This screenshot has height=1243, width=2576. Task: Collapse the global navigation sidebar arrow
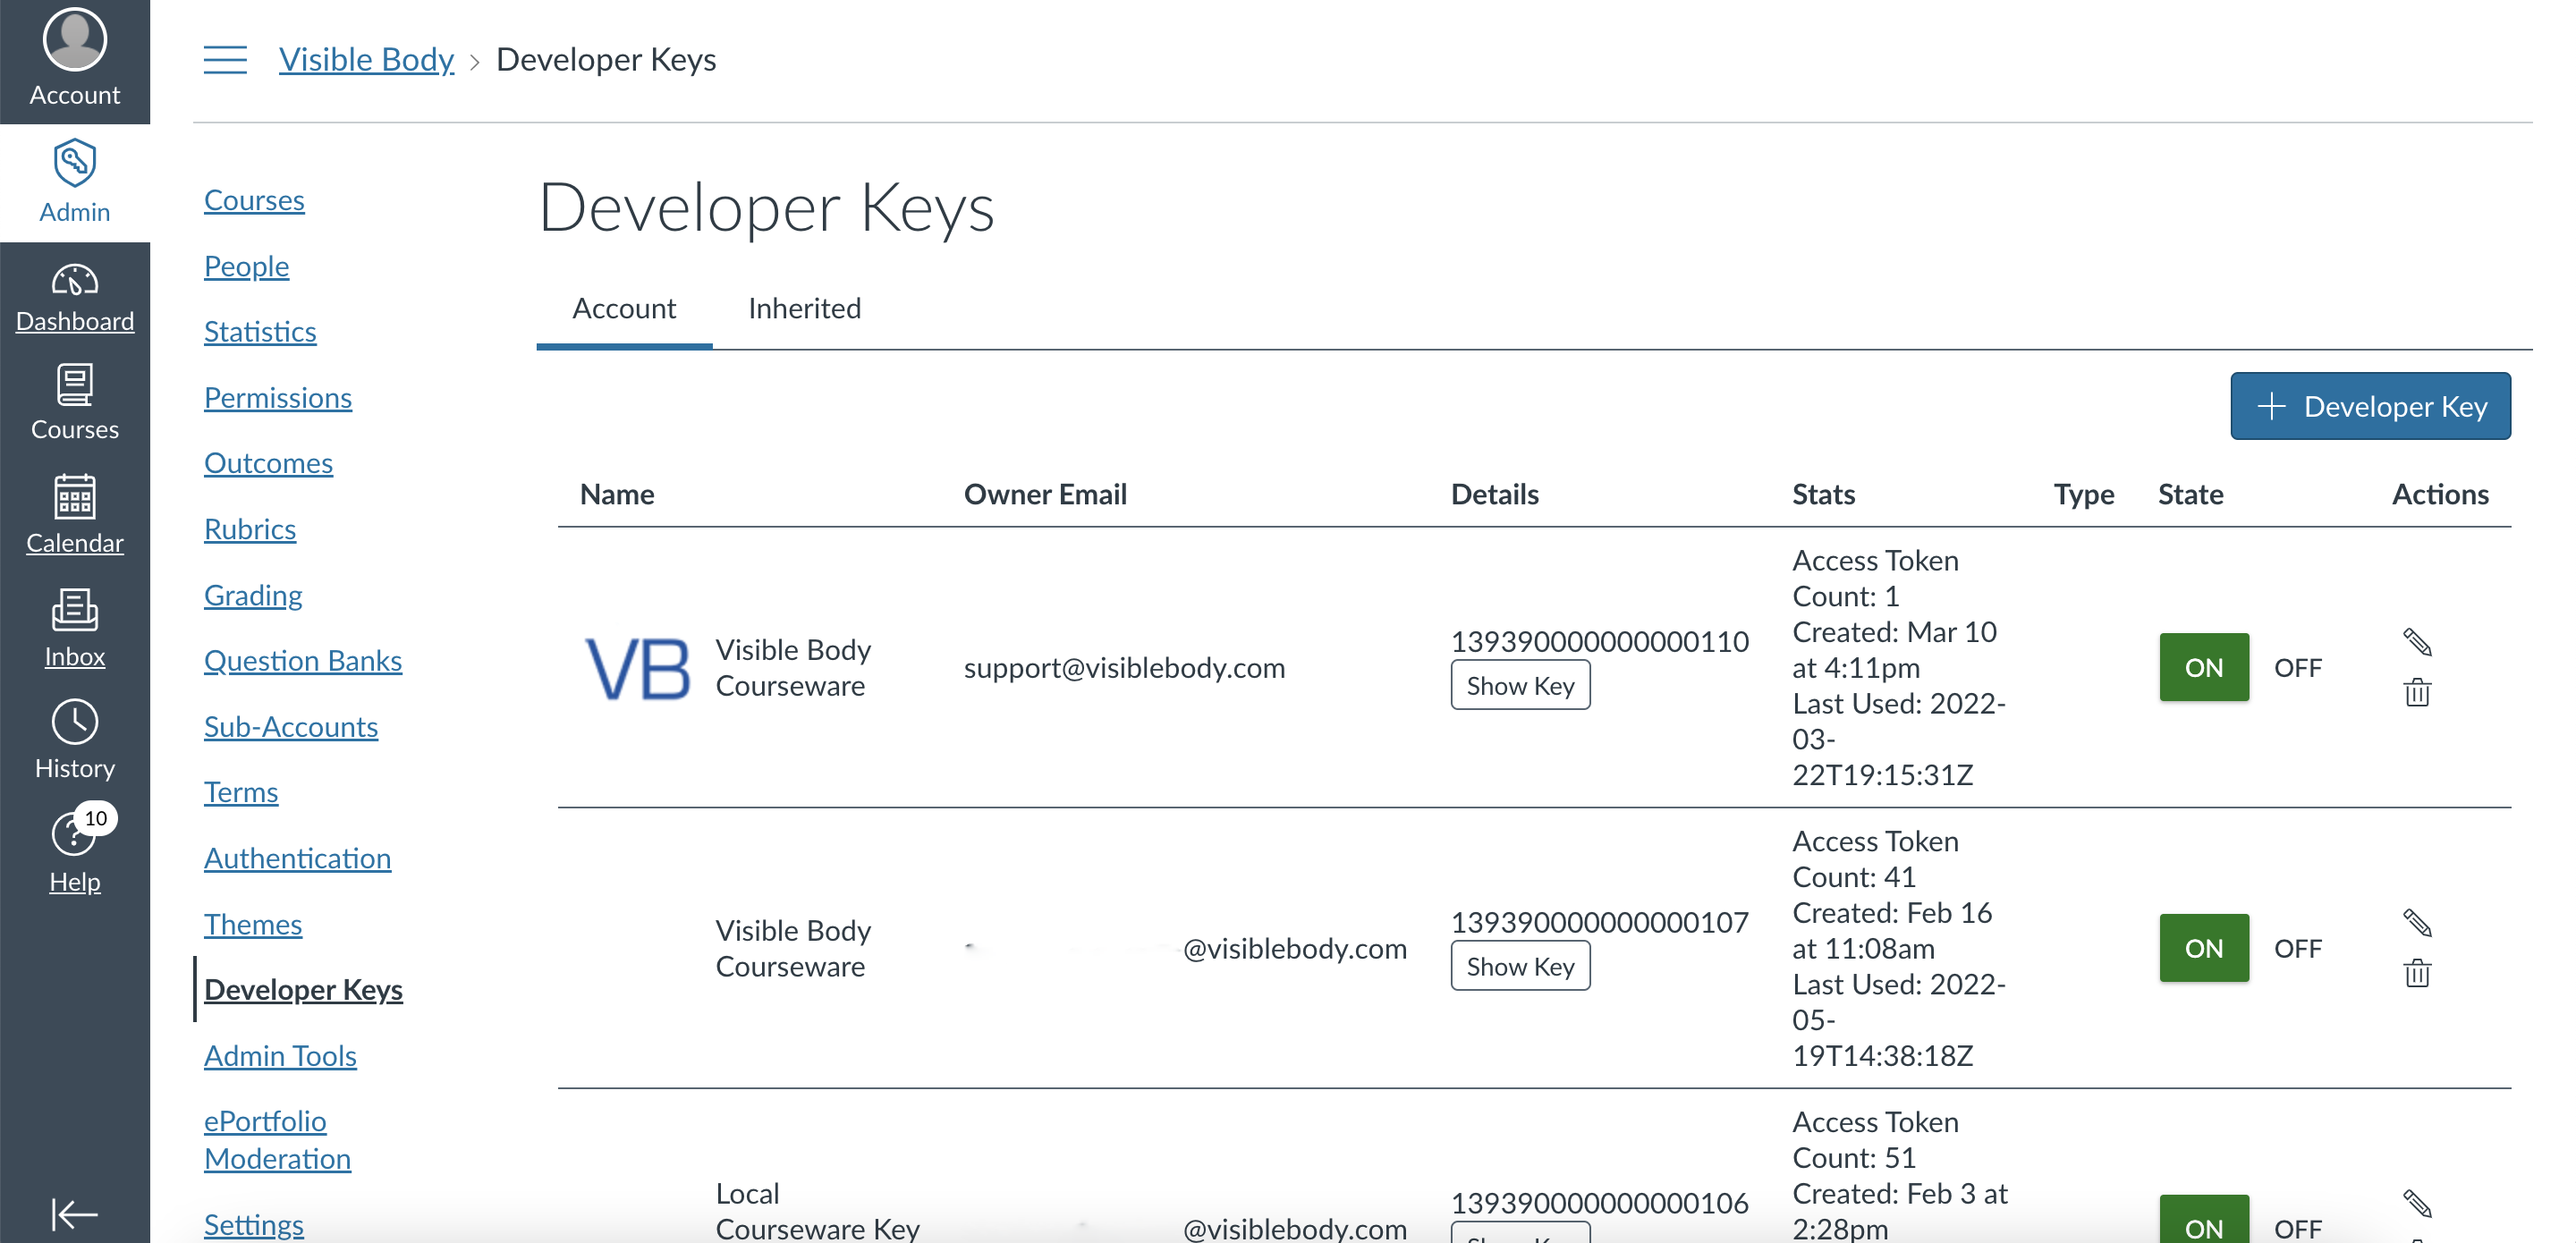click(x=74, y=1213)
